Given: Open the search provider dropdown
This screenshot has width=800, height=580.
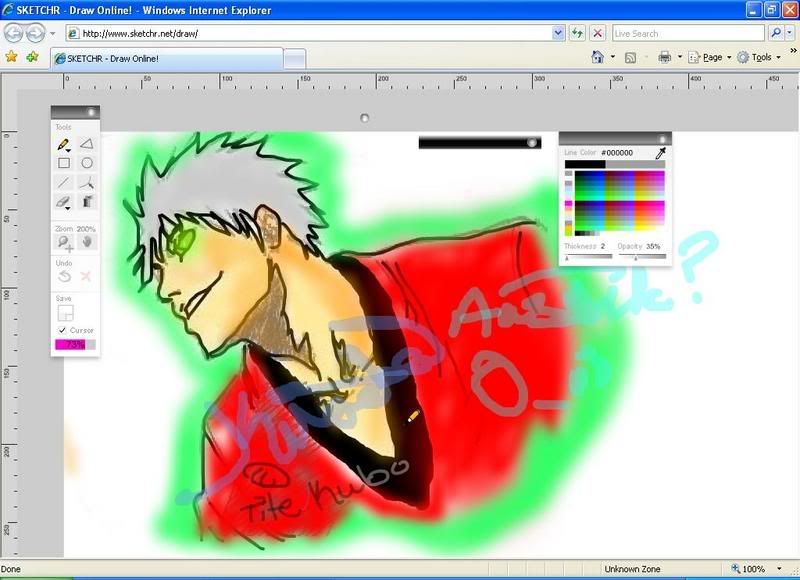Looking at the screenshot, I should [x=789, y=33].
